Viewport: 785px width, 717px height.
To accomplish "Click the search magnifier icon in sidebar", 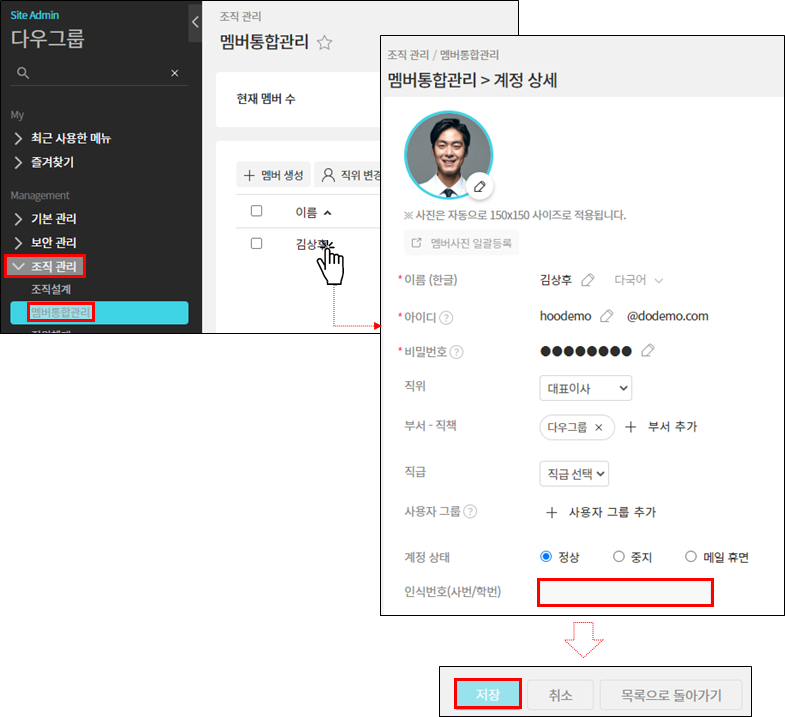I will tap(23, 73).
